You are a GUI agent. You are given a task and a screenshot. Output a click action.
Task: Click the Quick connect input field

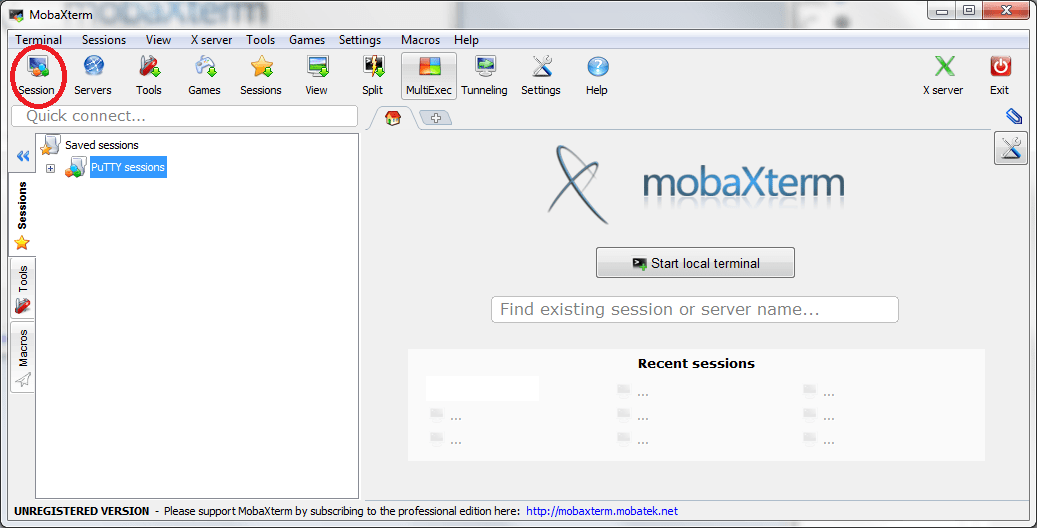click(x=185, y=116)
